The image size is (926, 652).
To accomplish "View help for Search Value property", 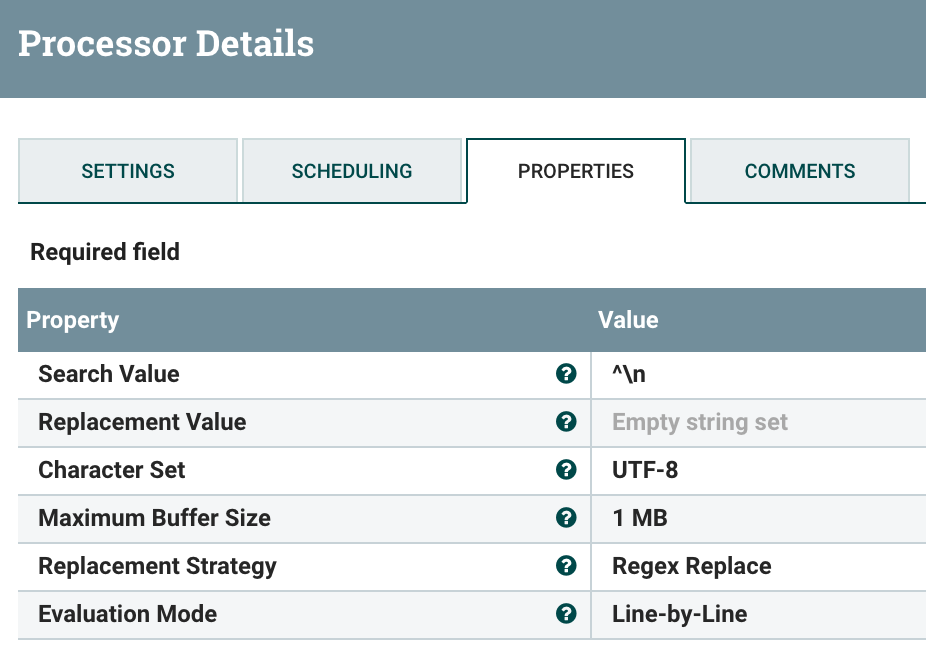I will (567, 374).
